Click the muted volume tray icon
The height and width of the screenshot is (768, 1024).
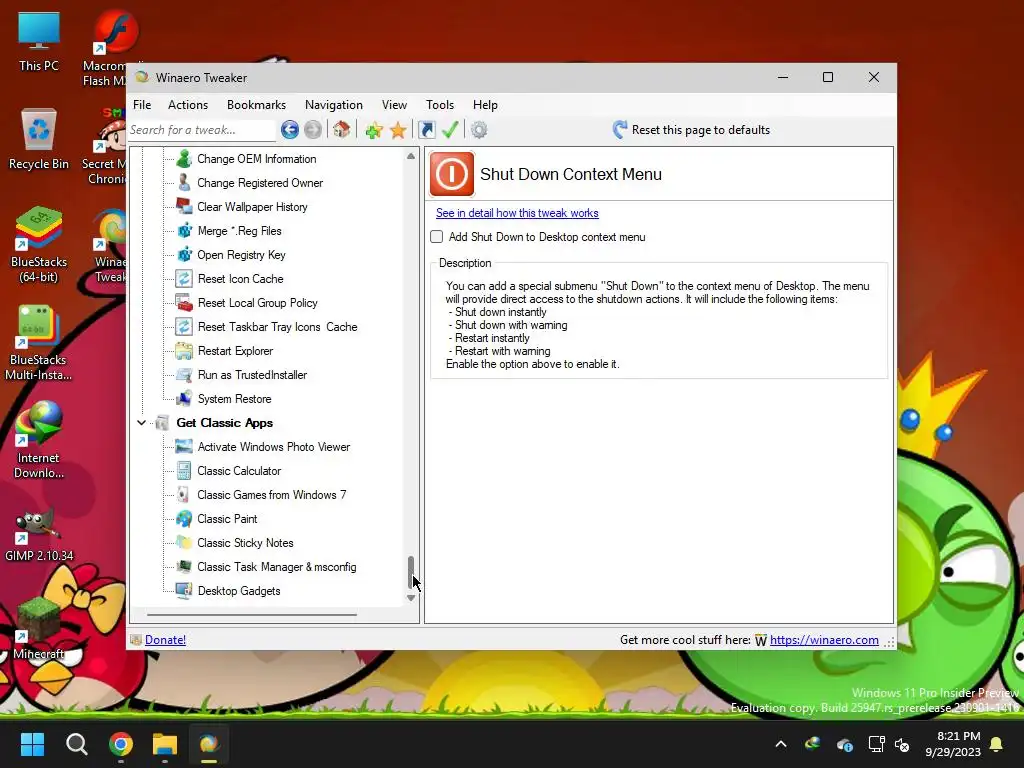[902, 744]
